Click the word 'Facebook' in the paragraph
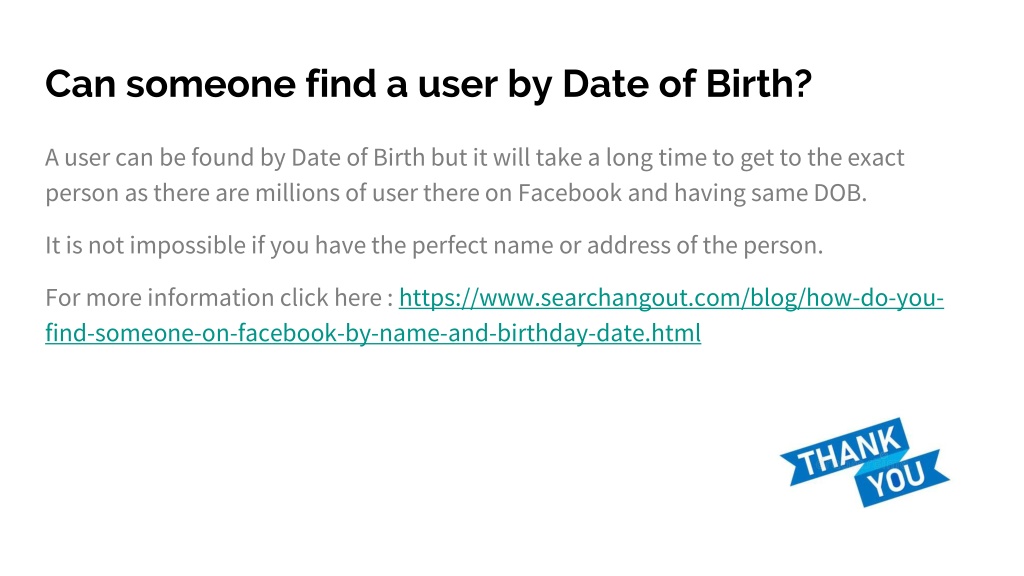Image resolution: width=1024 pixels, height=576 pixels. (569, 193)
